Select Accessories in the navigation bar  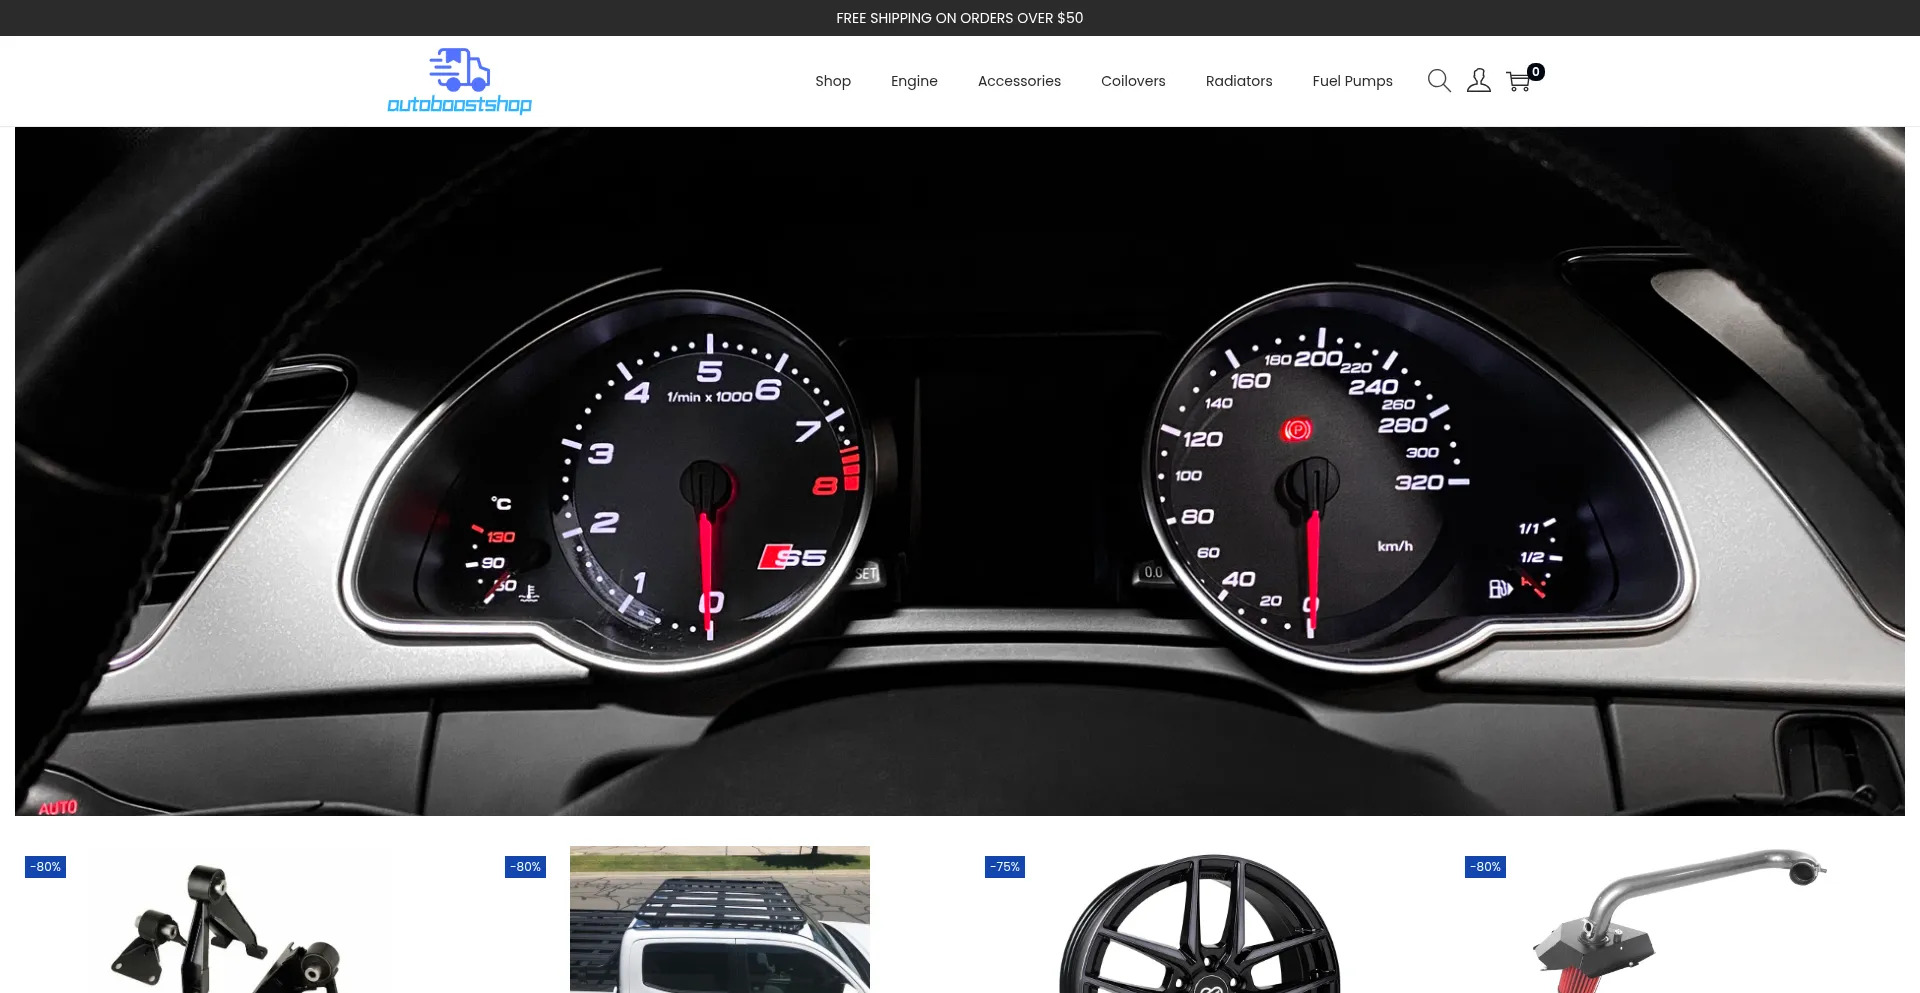[x=1019, y=81]
